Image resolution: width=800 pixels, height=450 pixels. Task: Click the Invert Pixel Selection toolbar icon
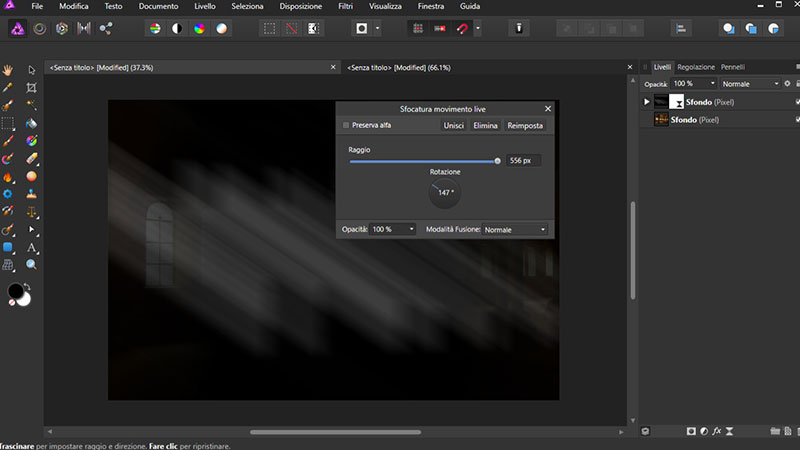tap(313, 29)
